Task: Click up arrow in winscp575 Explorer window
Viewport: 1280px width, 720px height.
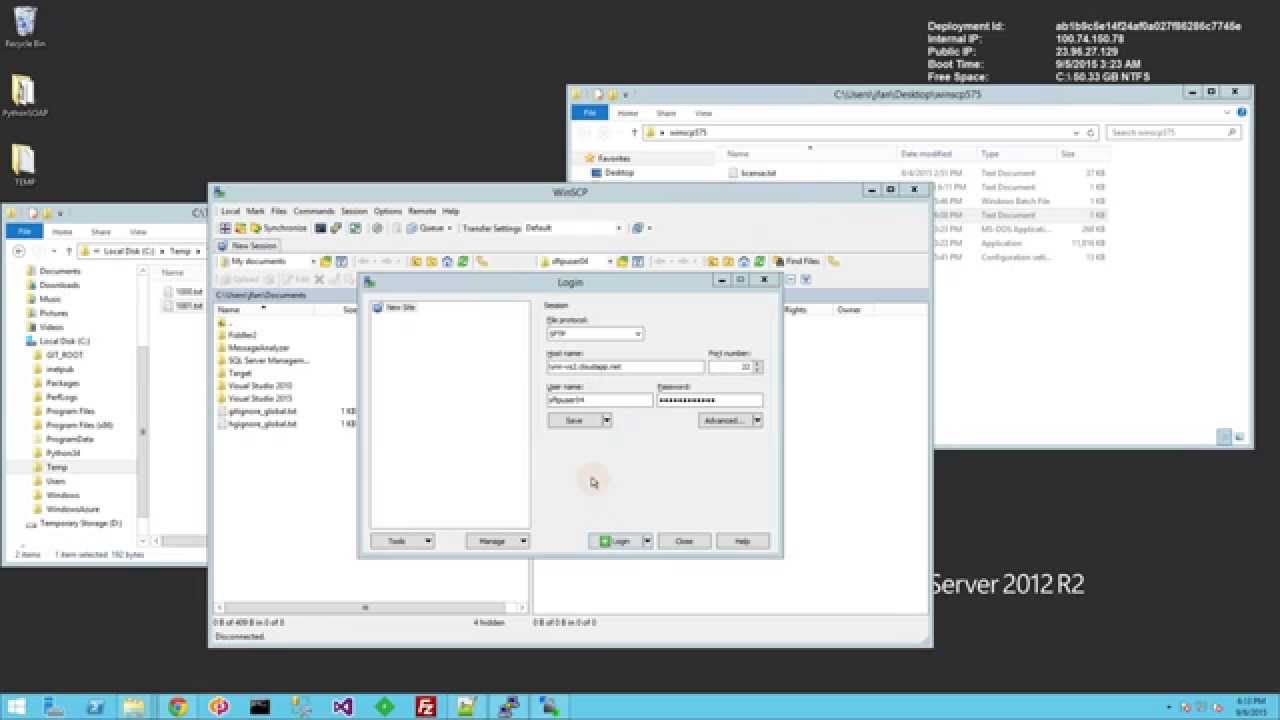Action: pos(634,132)
